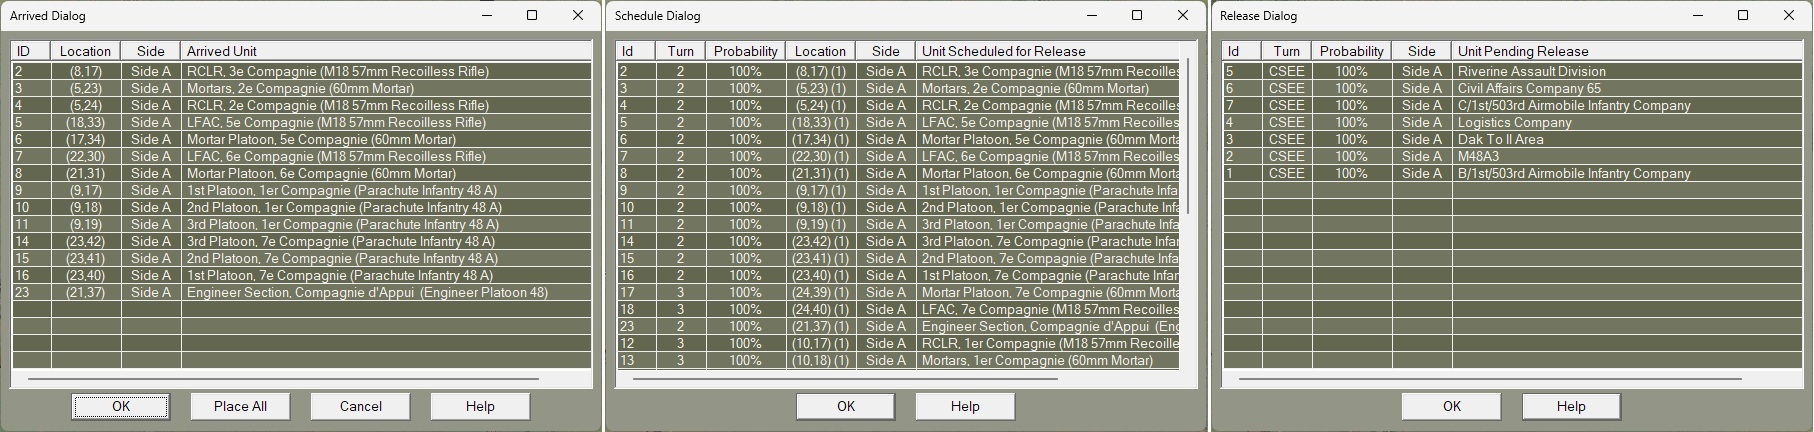Select Mortar Platoon, 5e Compagnie arrived unit

pos(302,139)
